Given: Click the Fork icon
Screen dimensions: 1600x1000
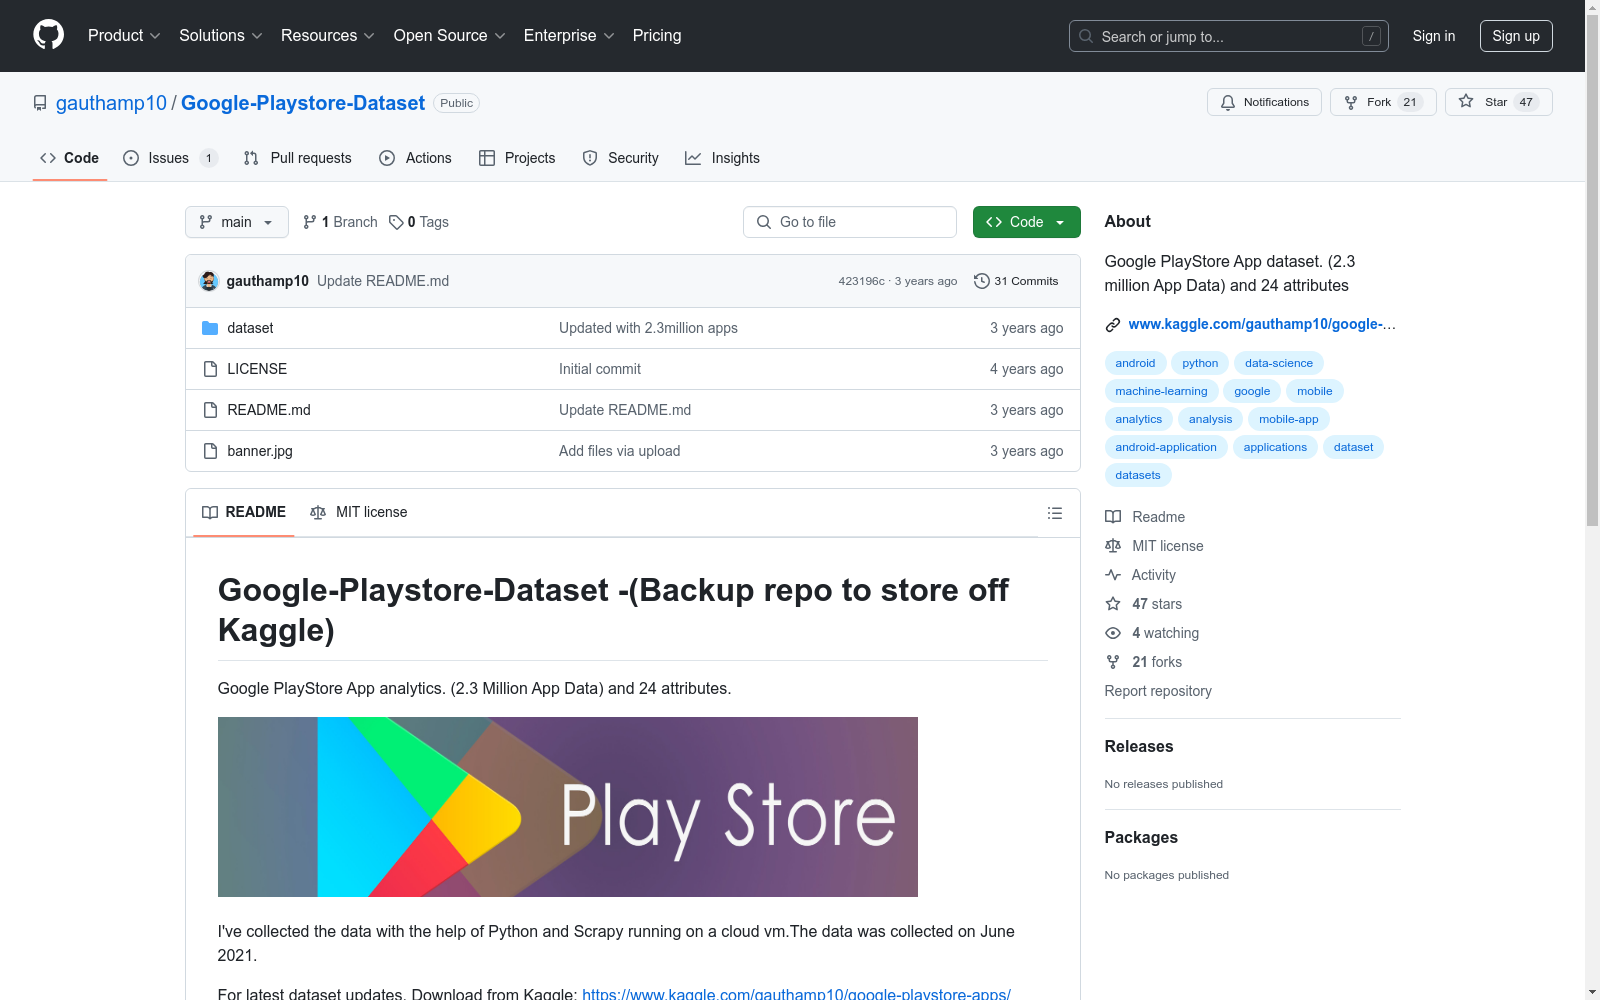Looking at the screenshot, I should click(x=1351, y=102).
